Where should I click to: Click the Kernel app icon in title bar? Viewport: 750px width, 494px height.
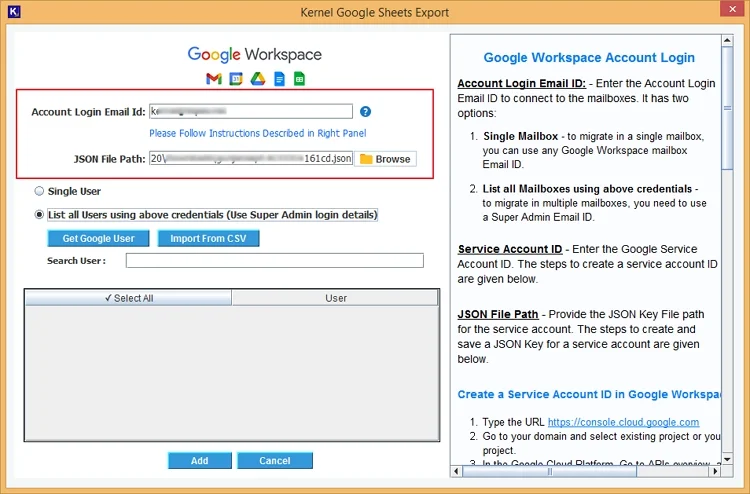pyautogui.click(x=13, y=12)
